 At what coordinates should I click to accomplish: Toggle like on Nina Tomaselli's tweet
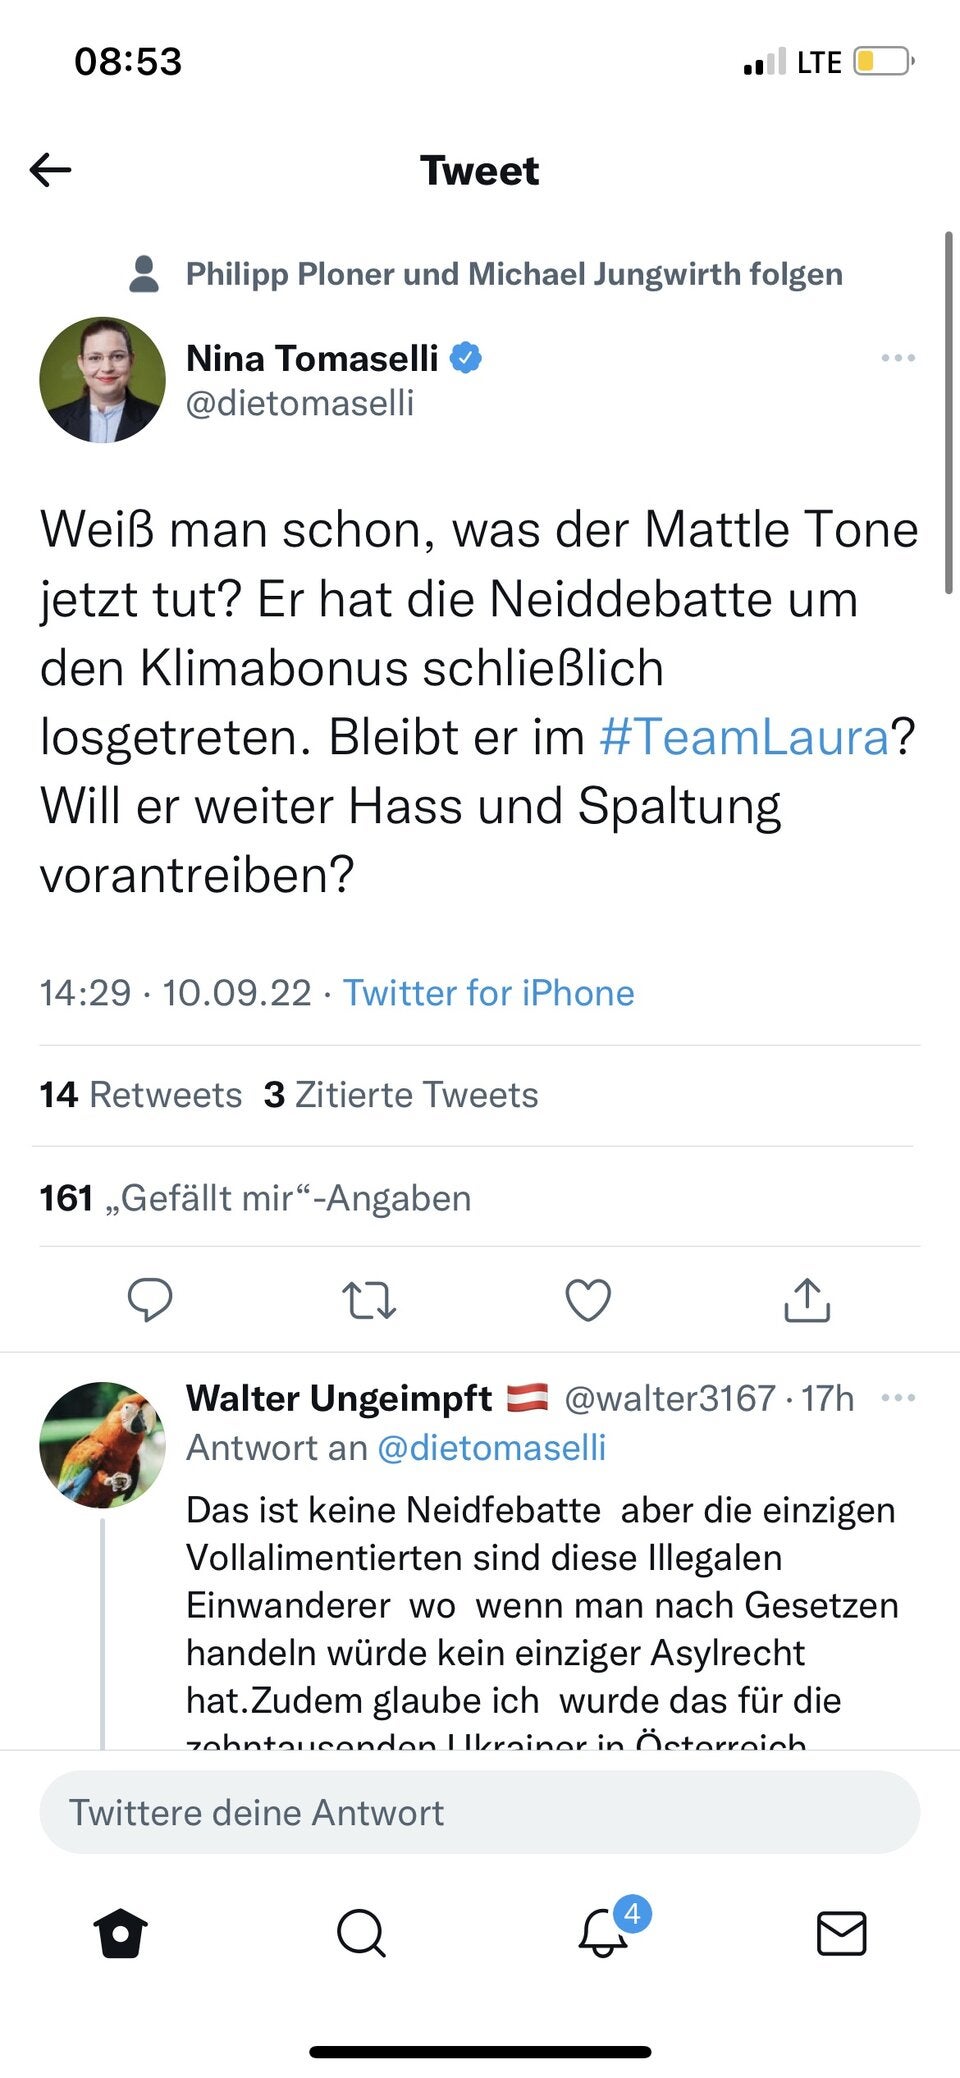point(588,1300)
